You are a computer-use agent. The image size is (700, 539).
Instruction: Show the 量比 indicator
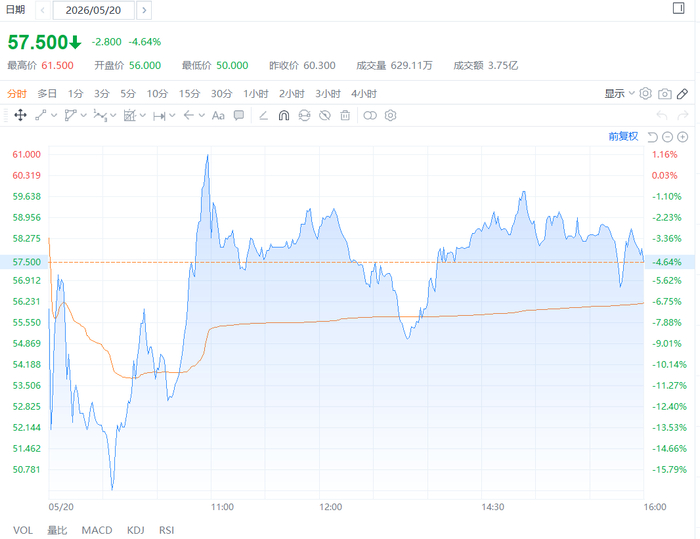click(x=57, y=530)
